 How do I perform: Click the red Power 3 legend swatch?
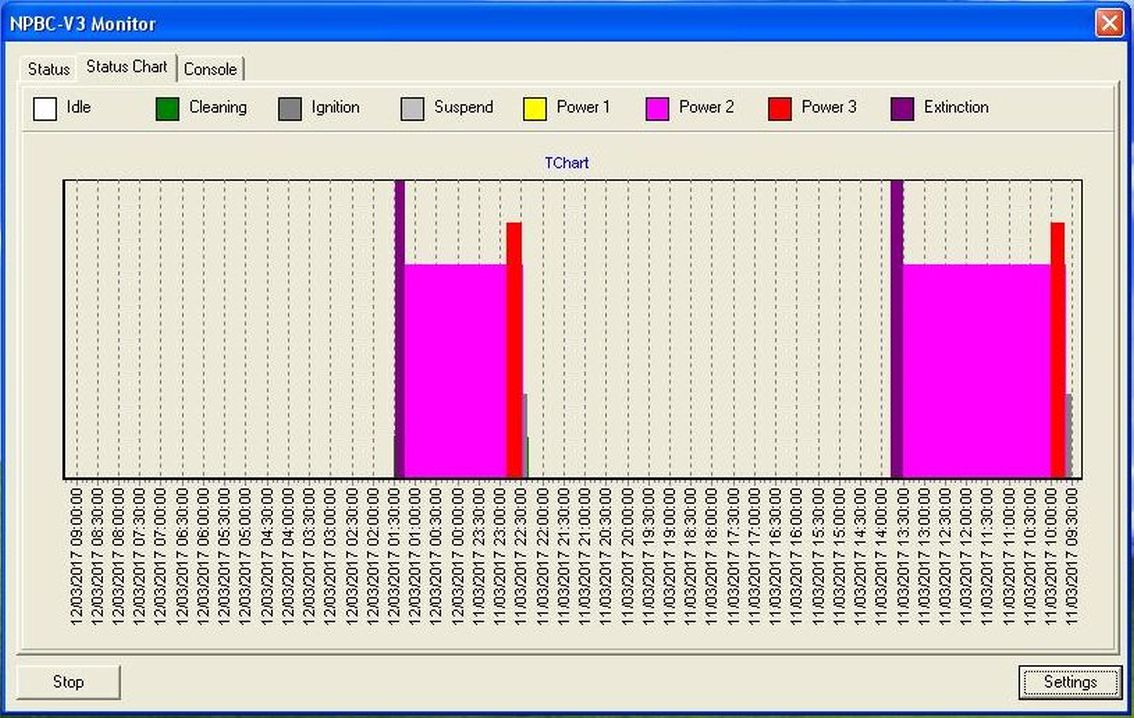coord(780,108)
